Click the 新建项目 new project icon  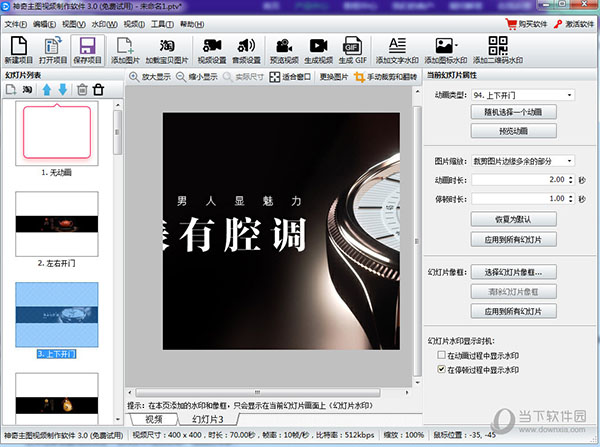click(x=18, y=50)
